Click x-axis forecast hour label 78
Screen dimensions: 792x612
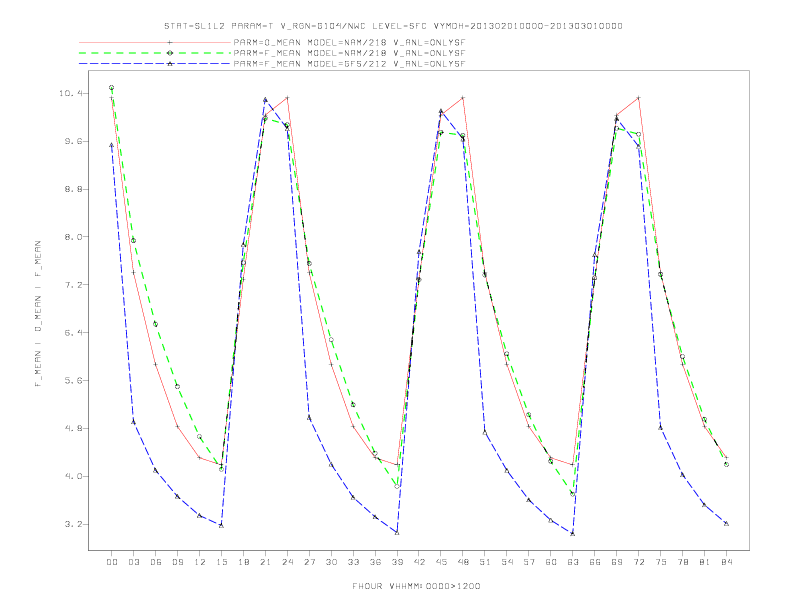coord(682,562)
